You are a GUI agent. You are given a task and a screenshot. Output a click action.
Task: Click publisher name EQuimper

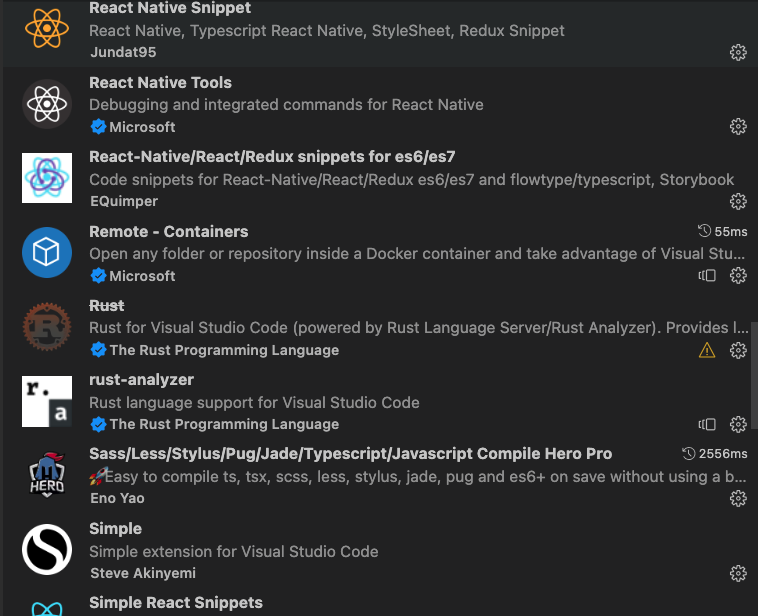(124, 201)
